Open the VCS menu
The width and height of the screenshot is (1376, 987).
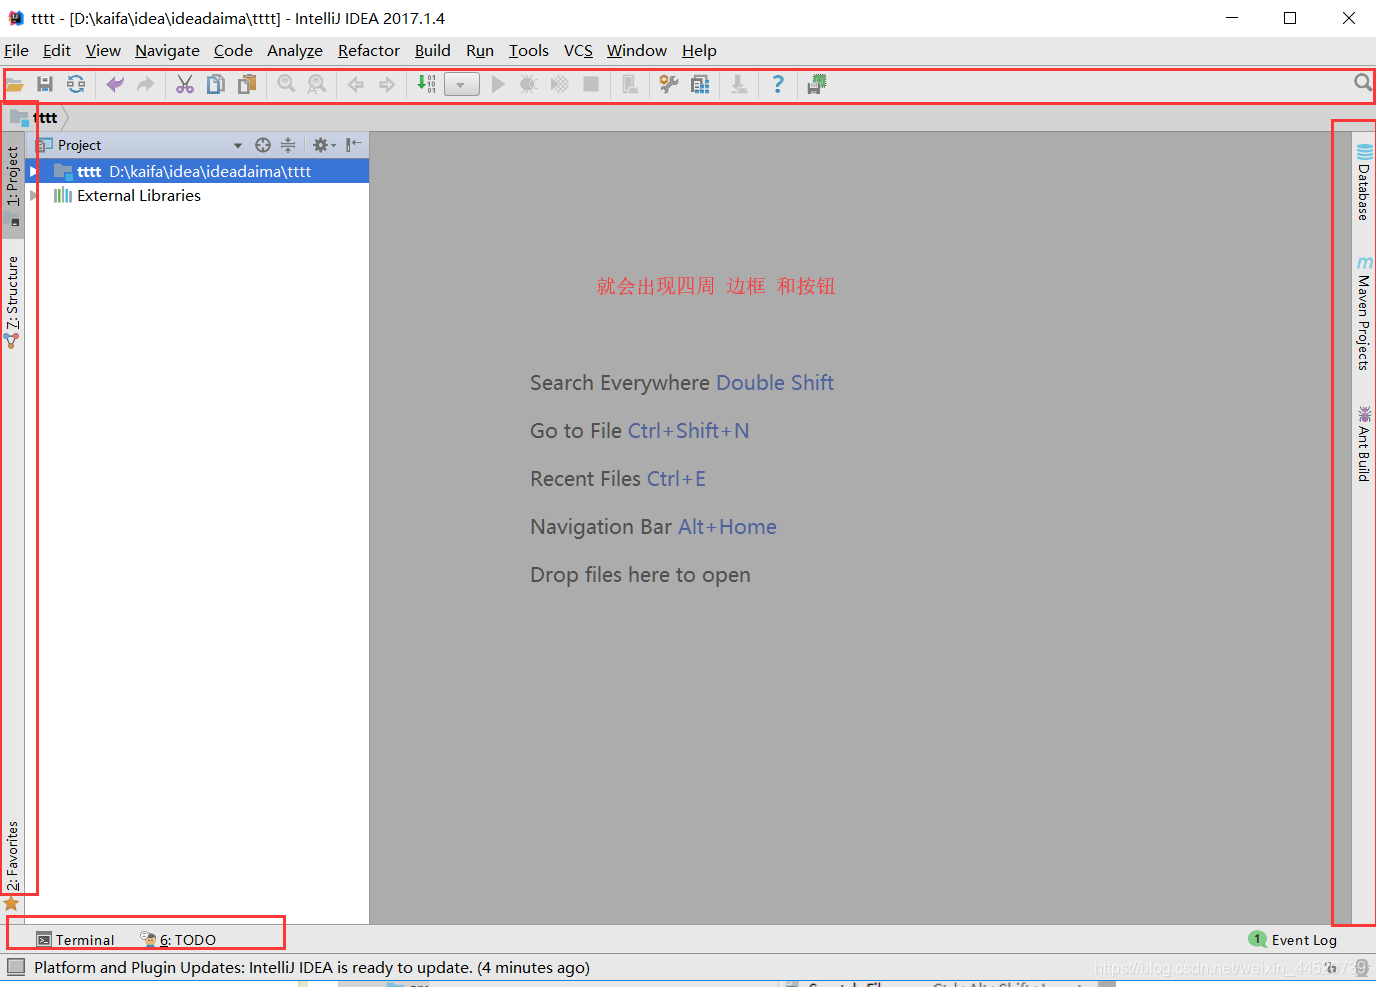(x=578, y=51)
